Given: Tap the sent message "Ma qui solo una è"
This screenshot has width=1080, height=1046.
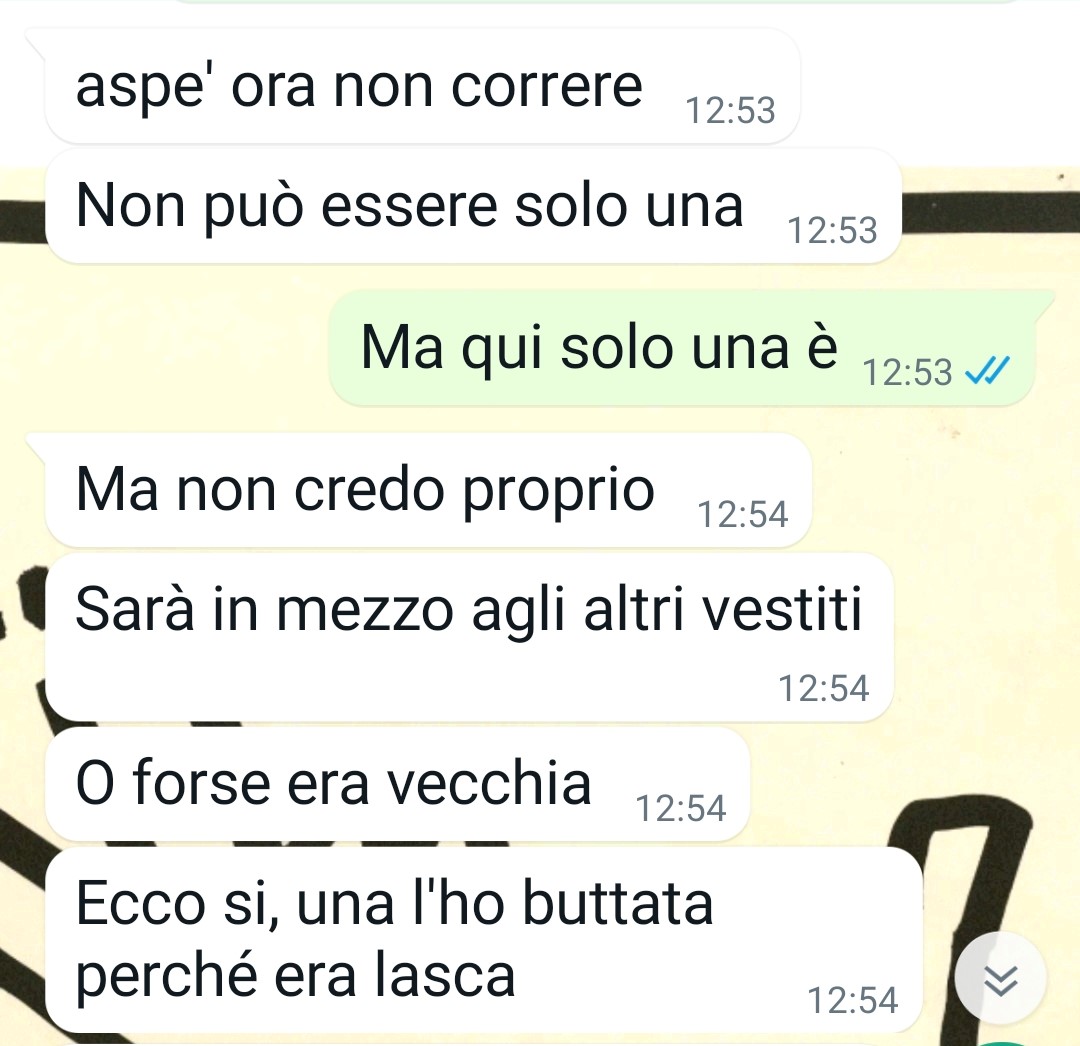Looking at the screenshot, I should tap(683, 348).
